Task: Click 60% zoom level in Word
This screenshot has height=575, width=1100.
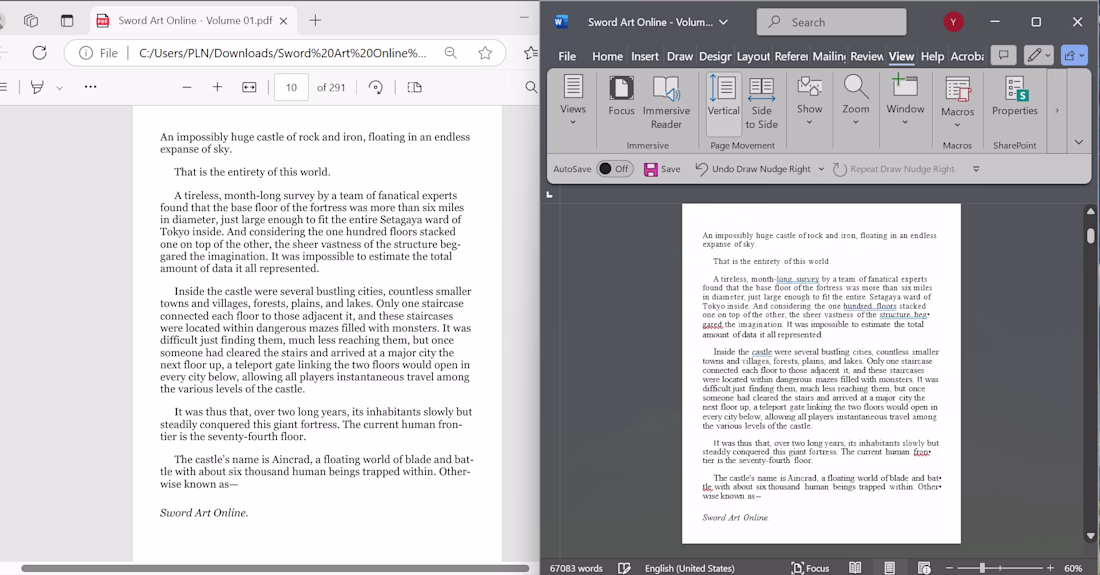Action: [x=1073, y=568]
